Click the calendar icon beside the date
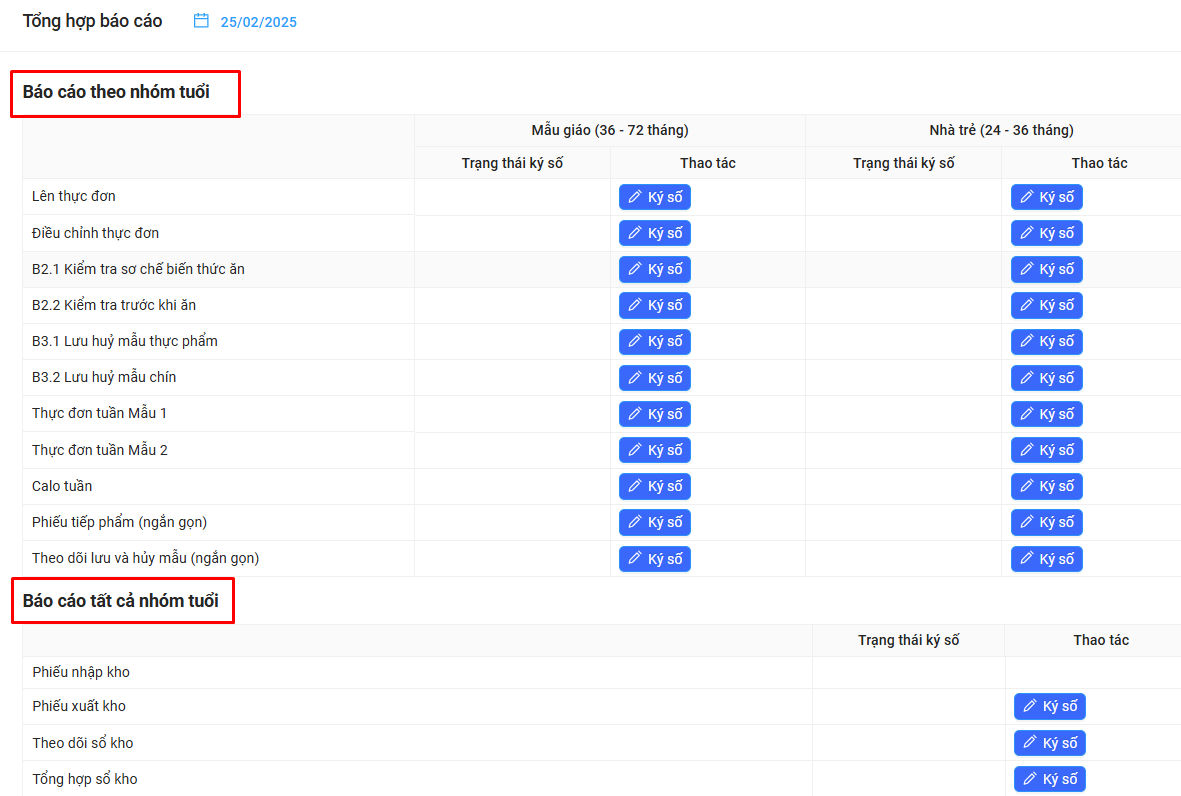The image size is (1181, 796). point(201,21)
